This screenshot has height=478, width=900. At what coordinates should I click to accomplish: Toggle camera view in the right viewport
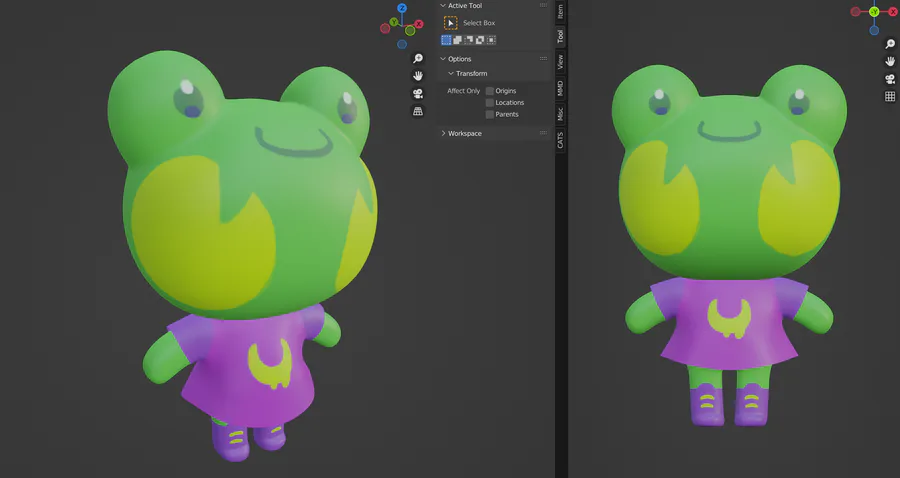pos(890,79)
